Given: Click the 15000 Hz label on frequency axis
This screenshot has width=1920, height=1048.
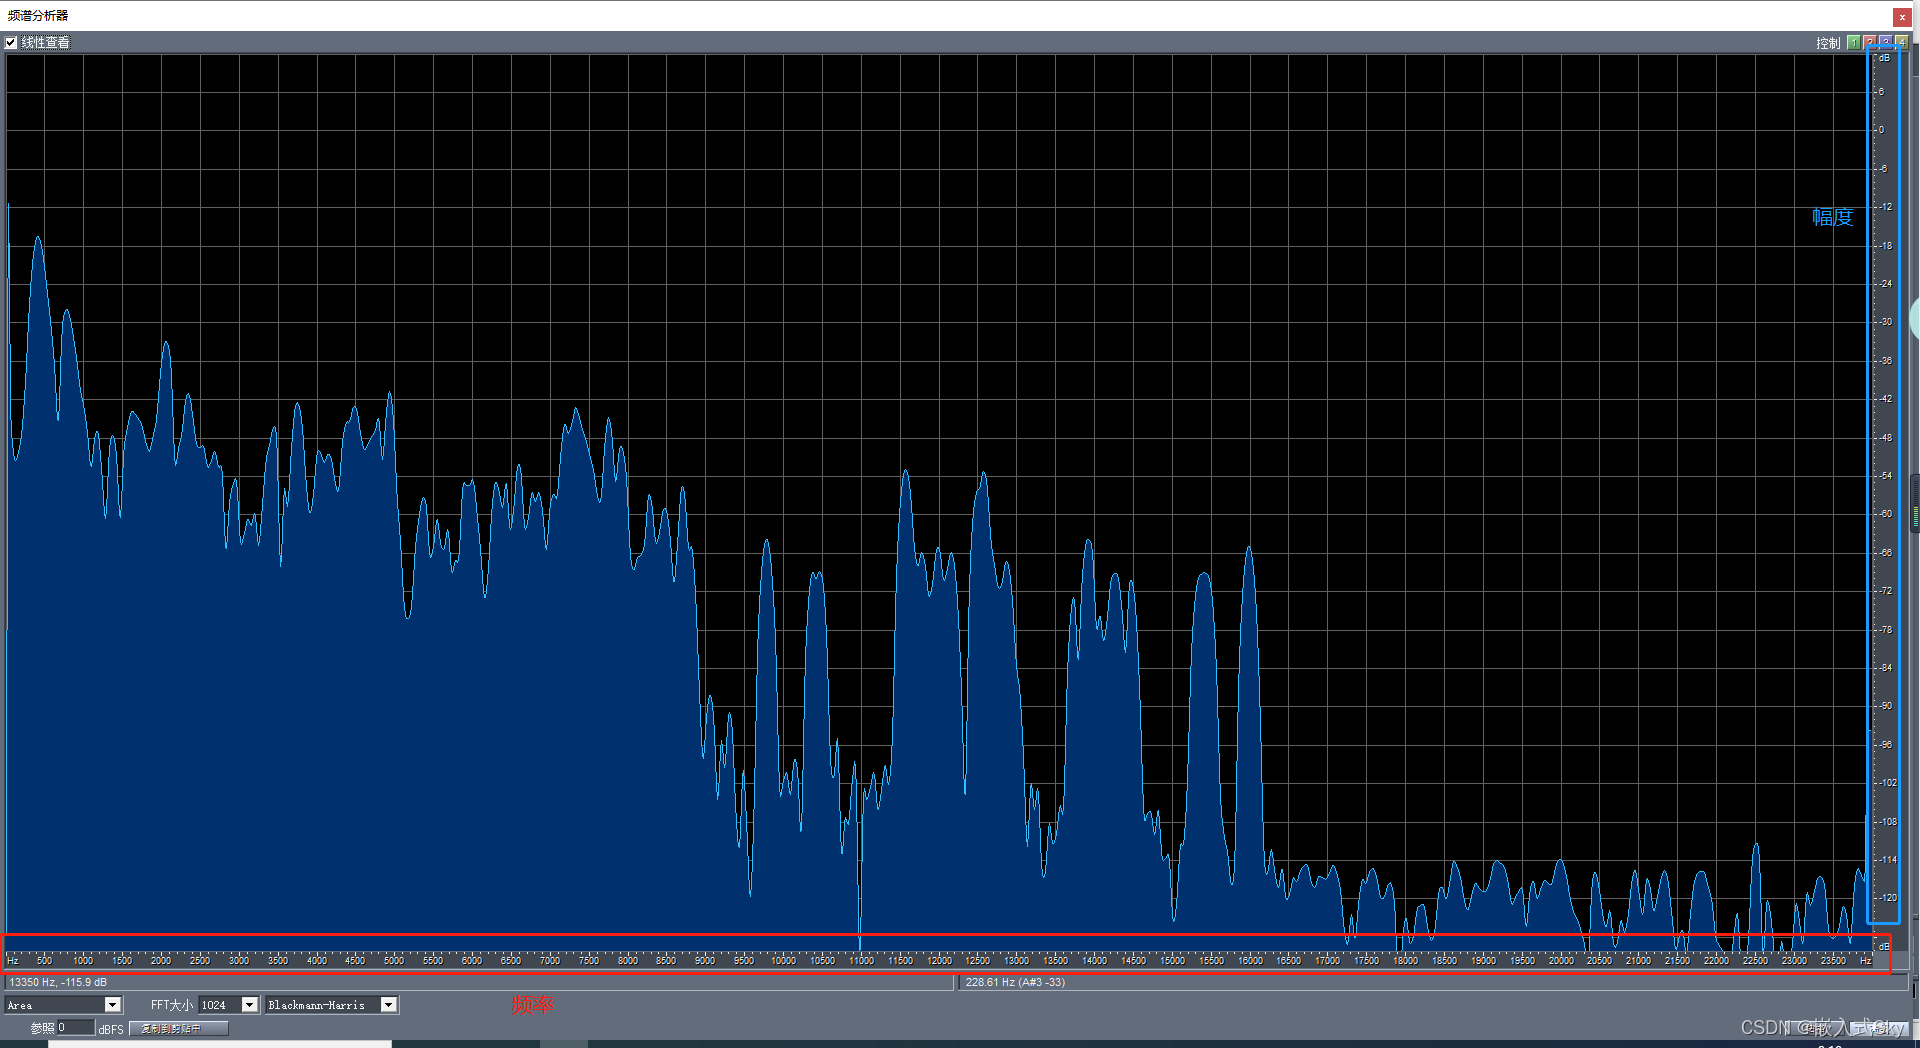Looking at the screenshot, I should 1172,960.
